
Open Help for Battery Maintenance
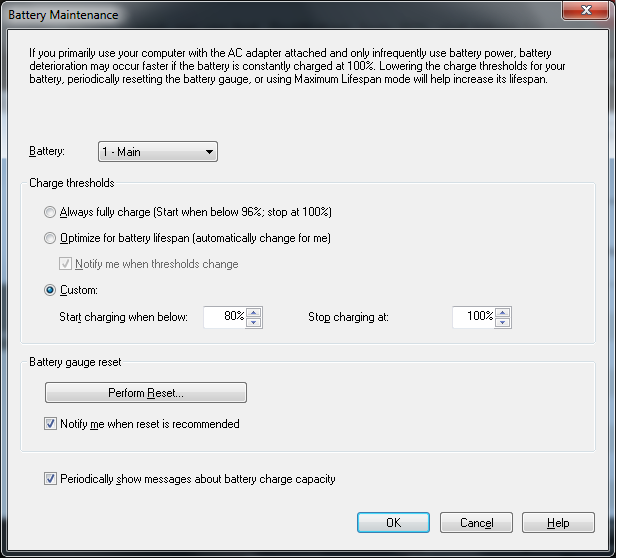[558, 523]
